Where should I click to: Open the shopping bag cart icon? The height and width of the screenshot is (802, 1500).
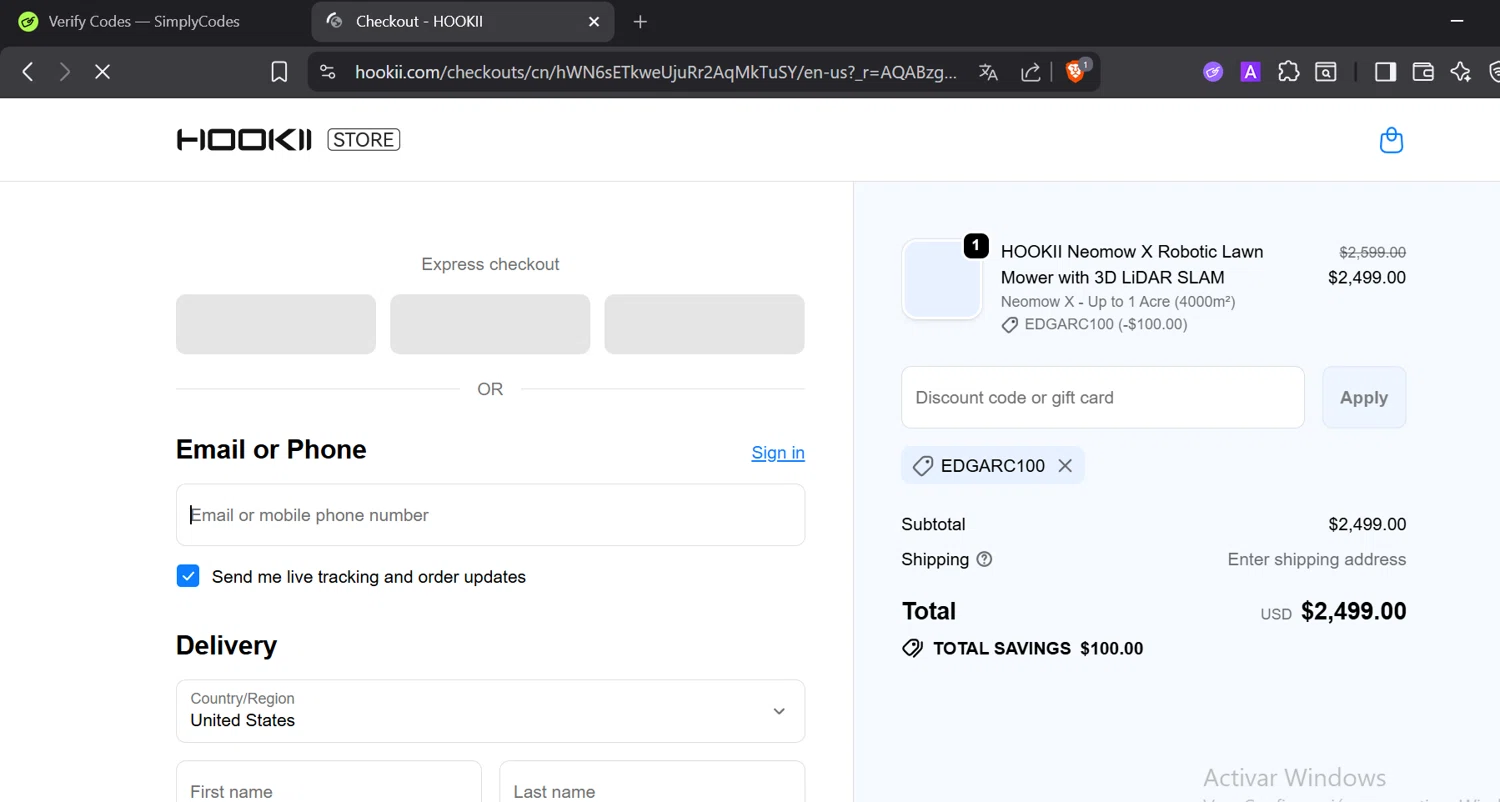coord(1391,140)
